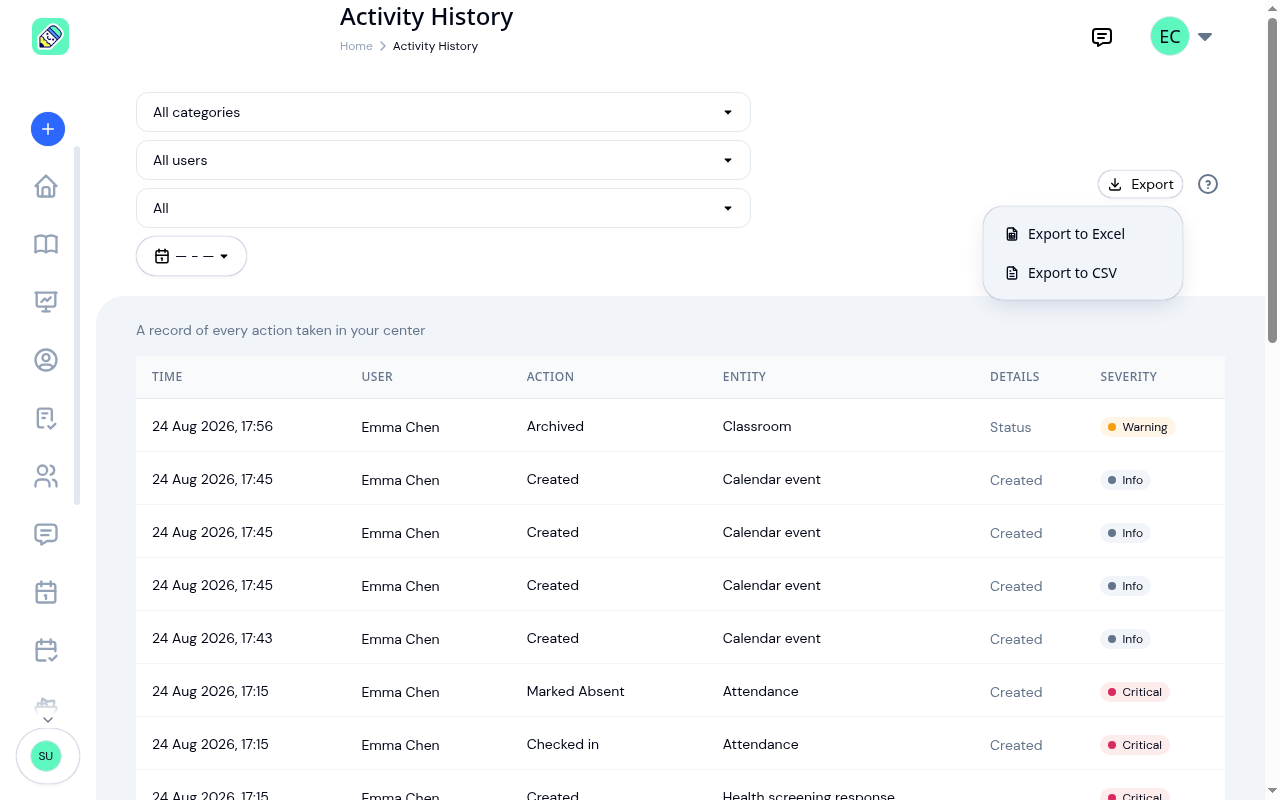This screenshot has height=800, width=1280.
Task: Select the checklist document icon in the sidebar
Action: (46, 418)
